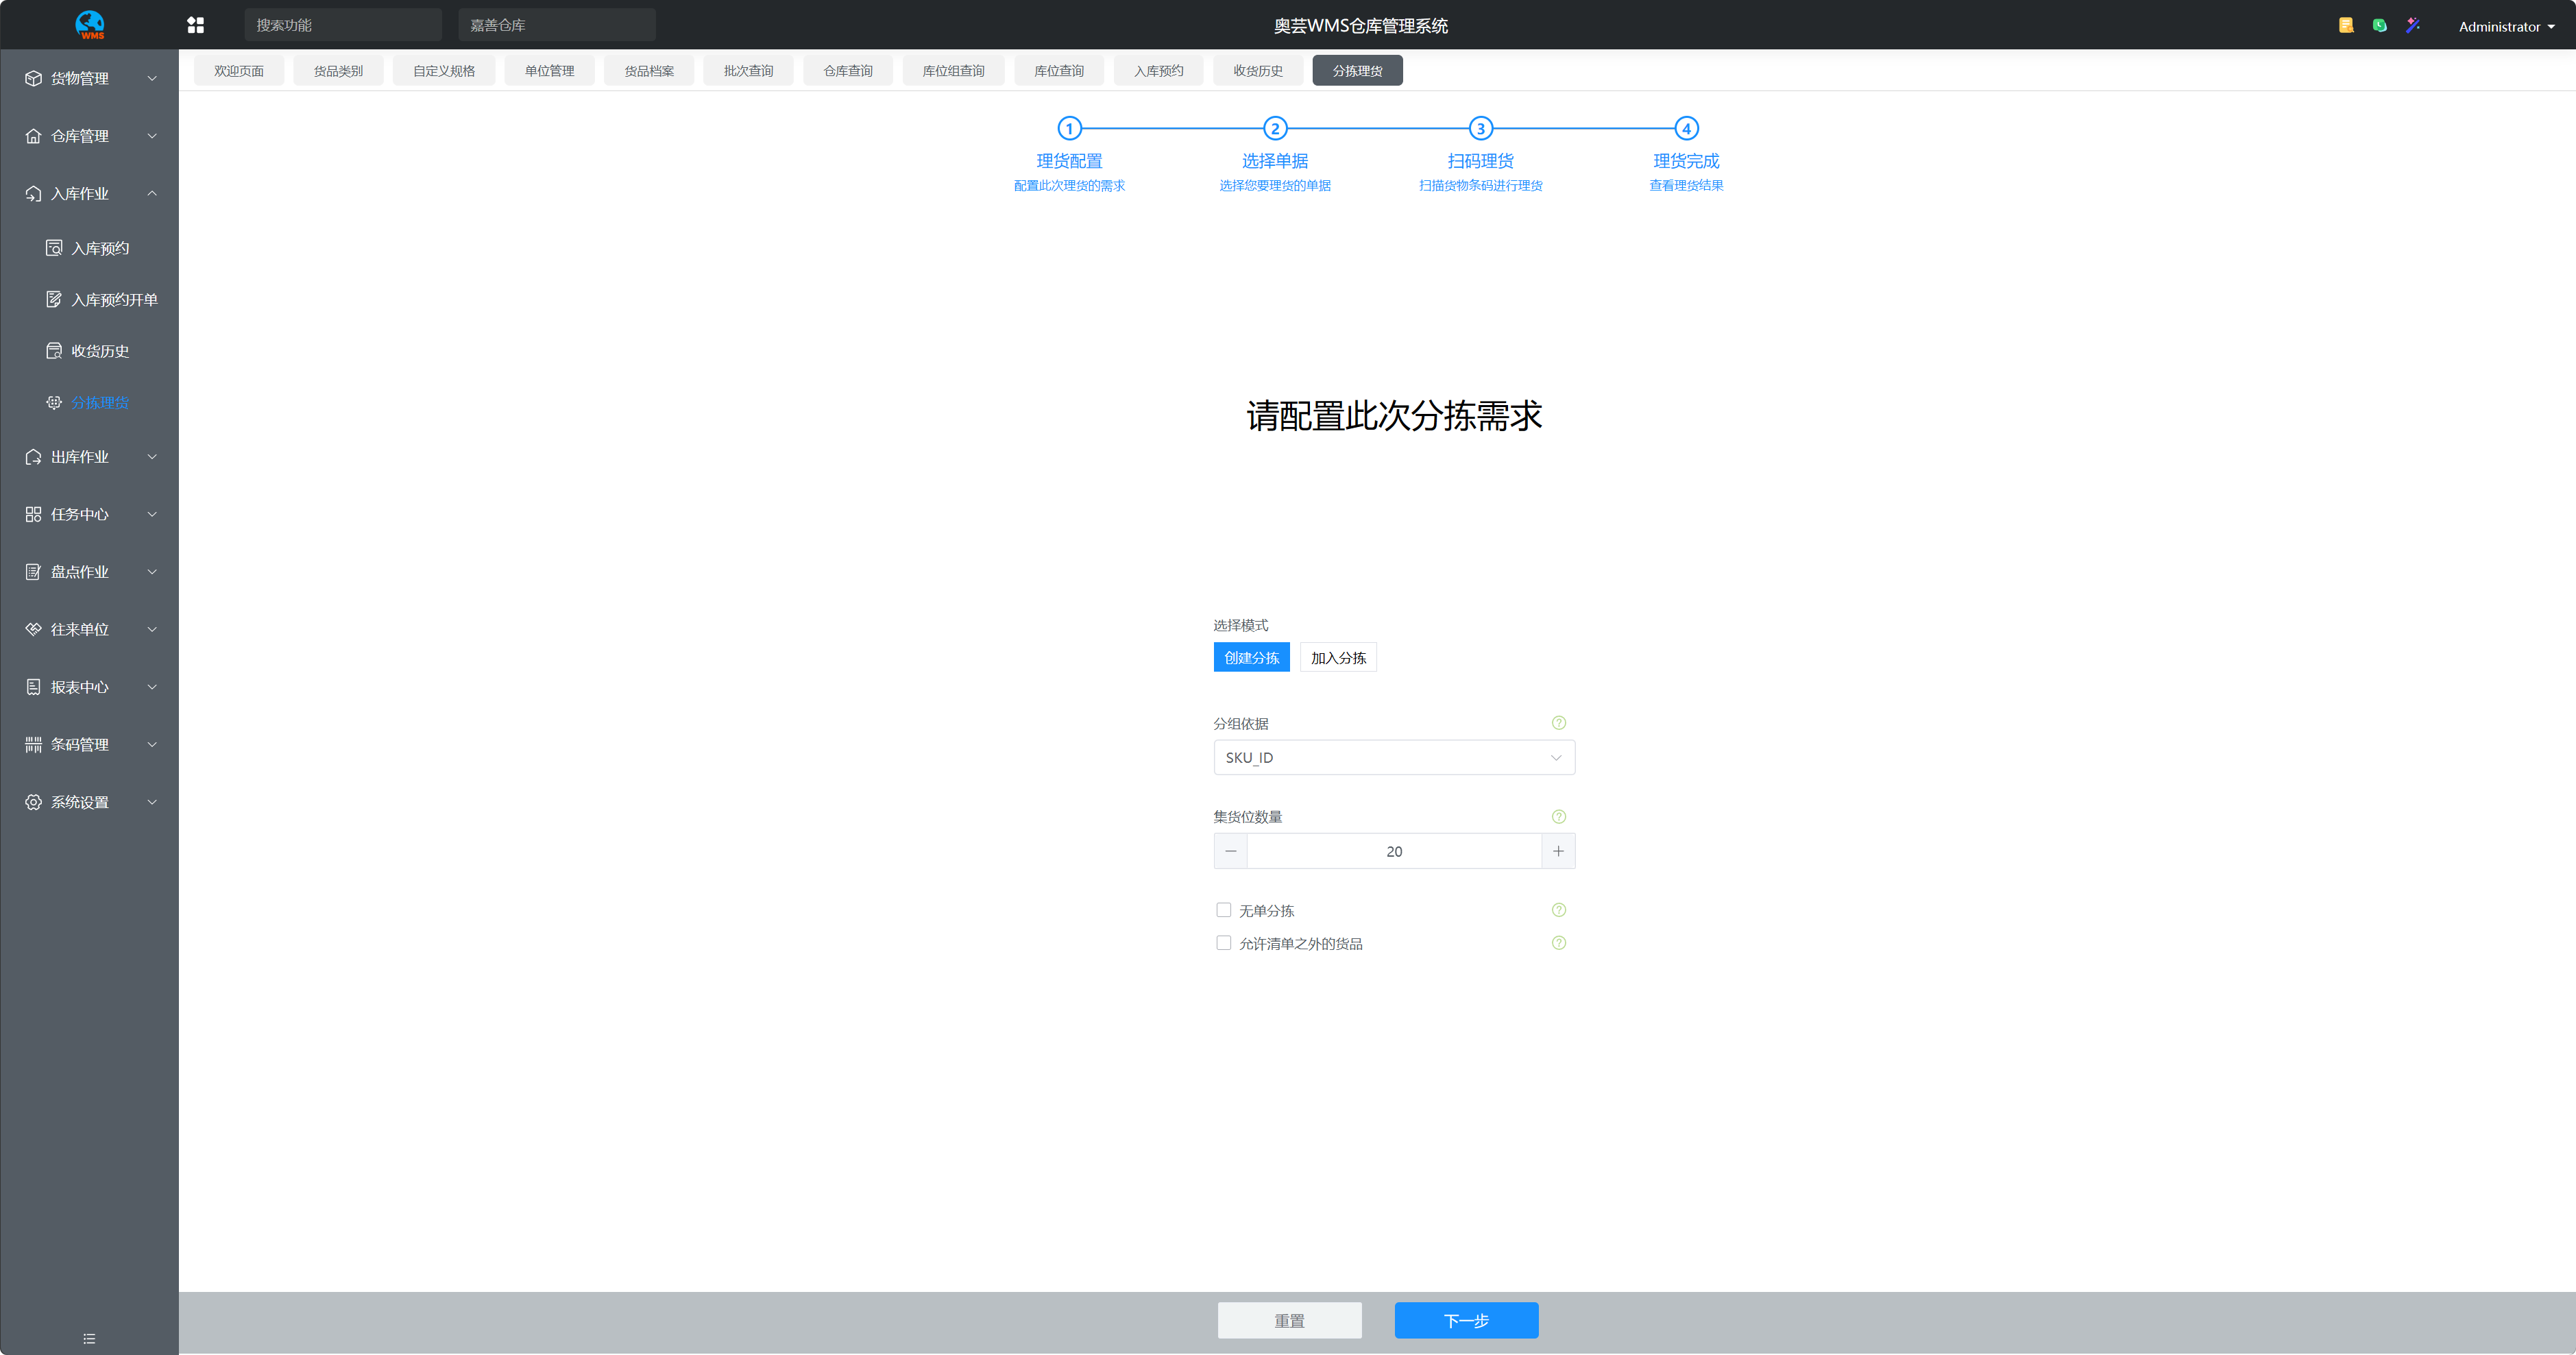
Task: Click the green circular icon in header
Action: [2380, 25]
